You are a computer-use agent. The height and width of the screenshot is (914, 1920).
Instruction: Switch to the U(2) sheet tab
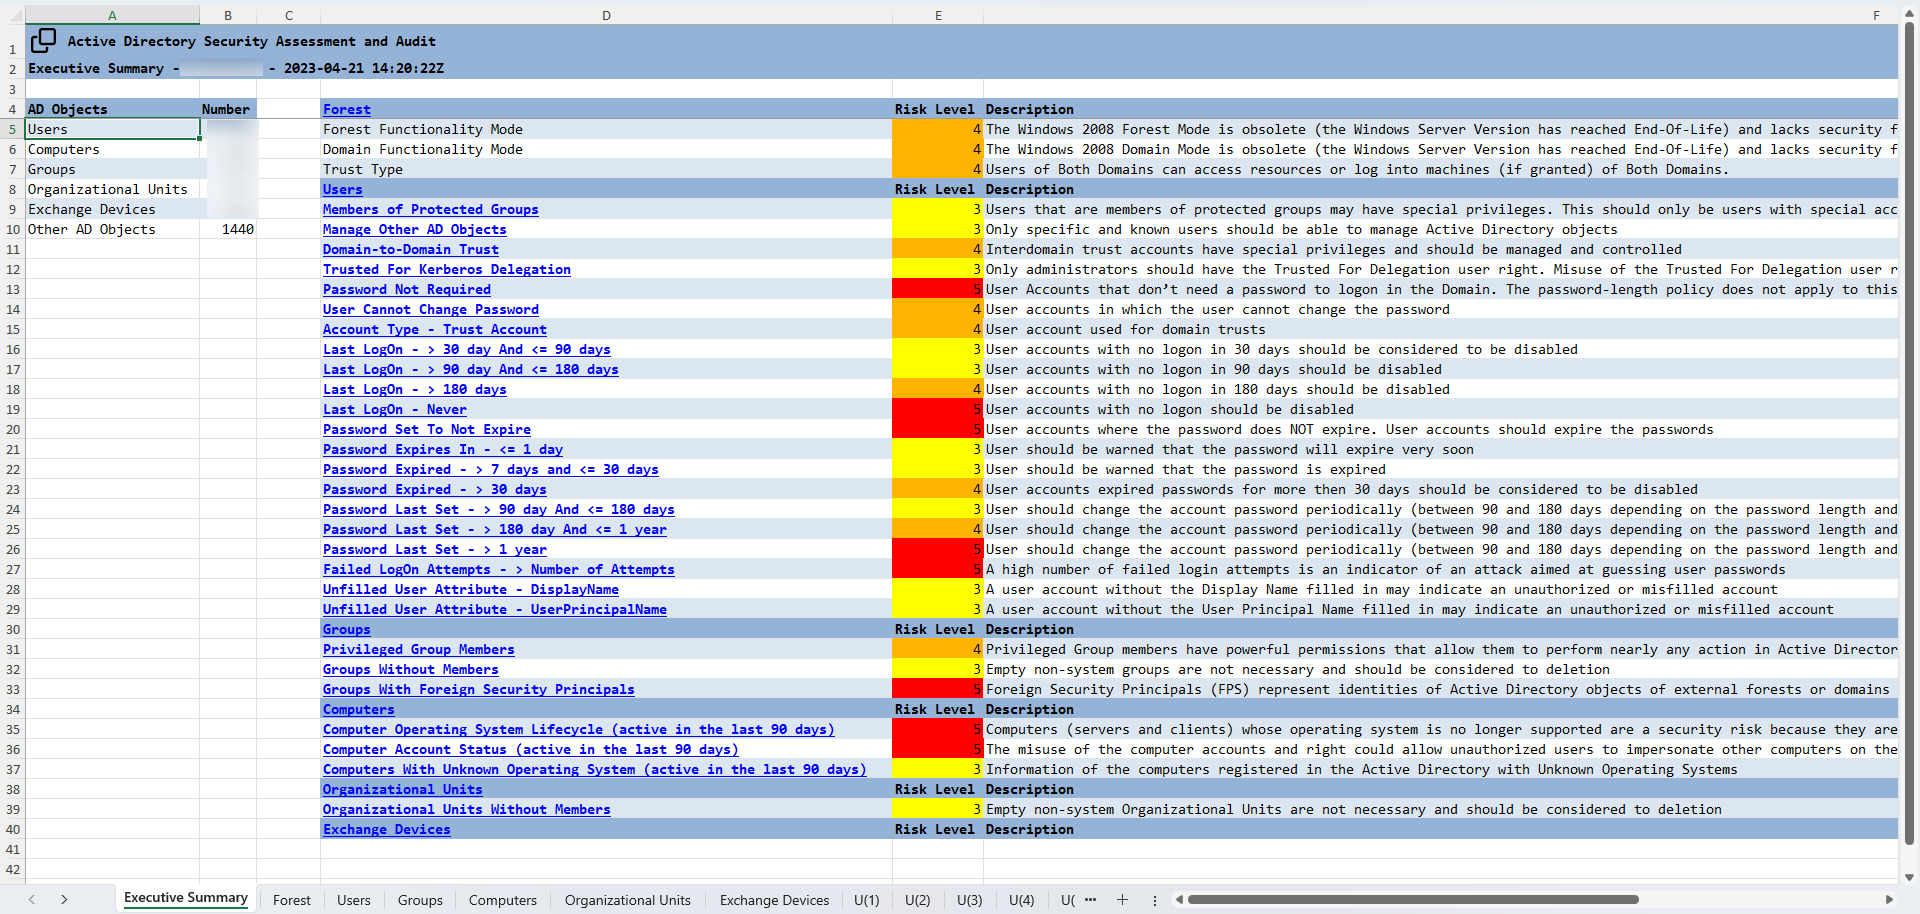point(917,900)
